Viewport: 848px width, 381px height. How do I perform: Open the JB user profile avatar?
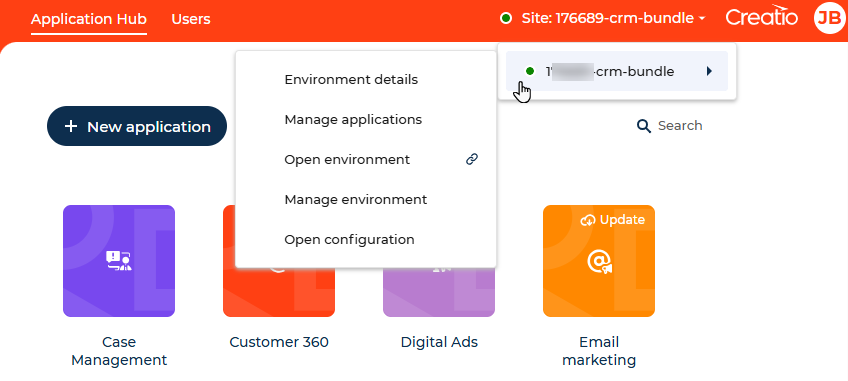(x=830, y=18)
